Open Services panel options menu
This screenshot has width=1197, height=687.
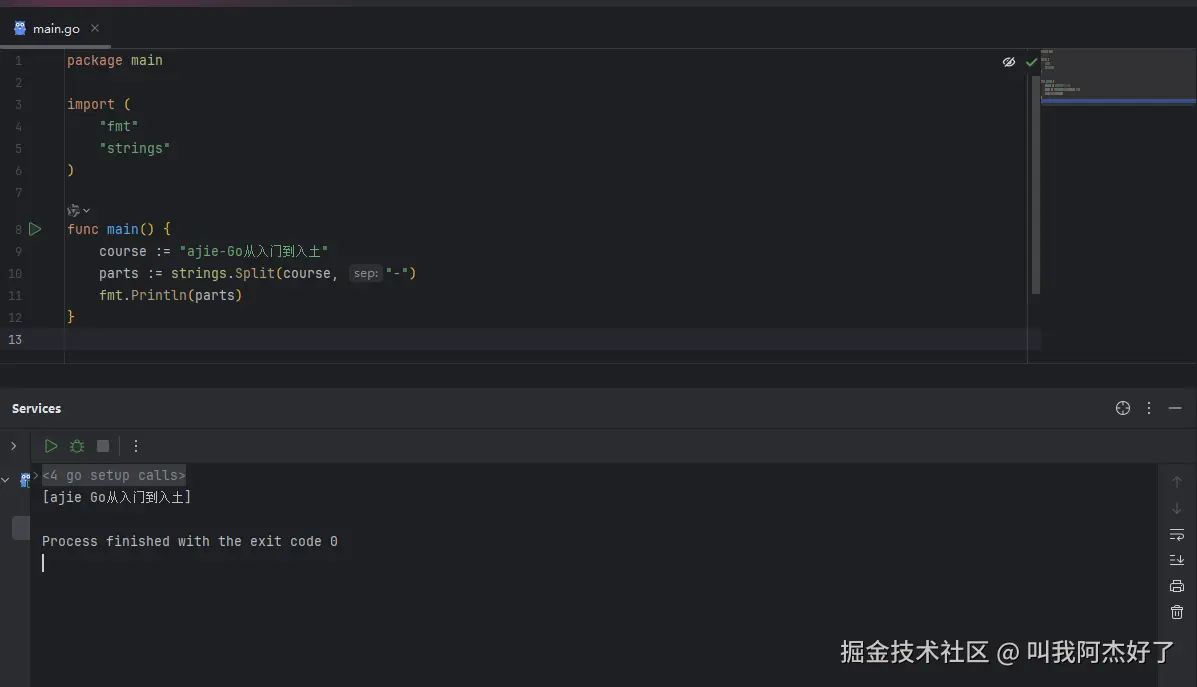(1148, 408)
